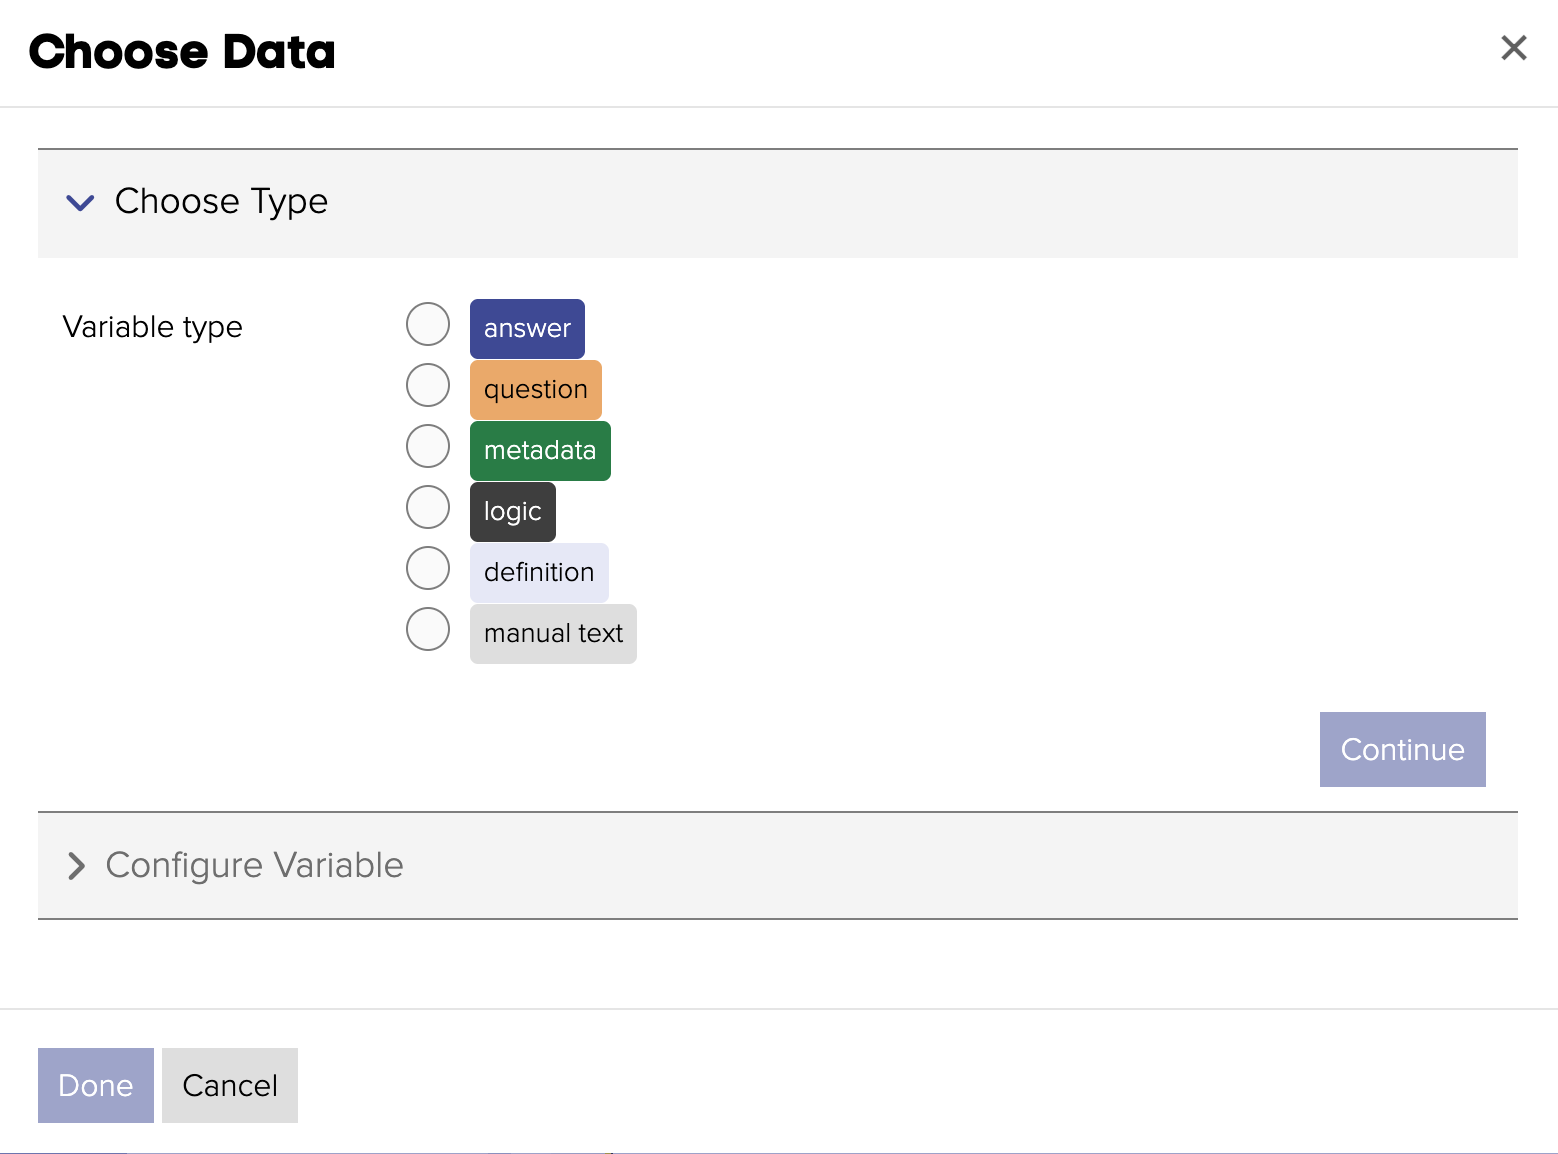Open the Configure Variable section heading

254,865
